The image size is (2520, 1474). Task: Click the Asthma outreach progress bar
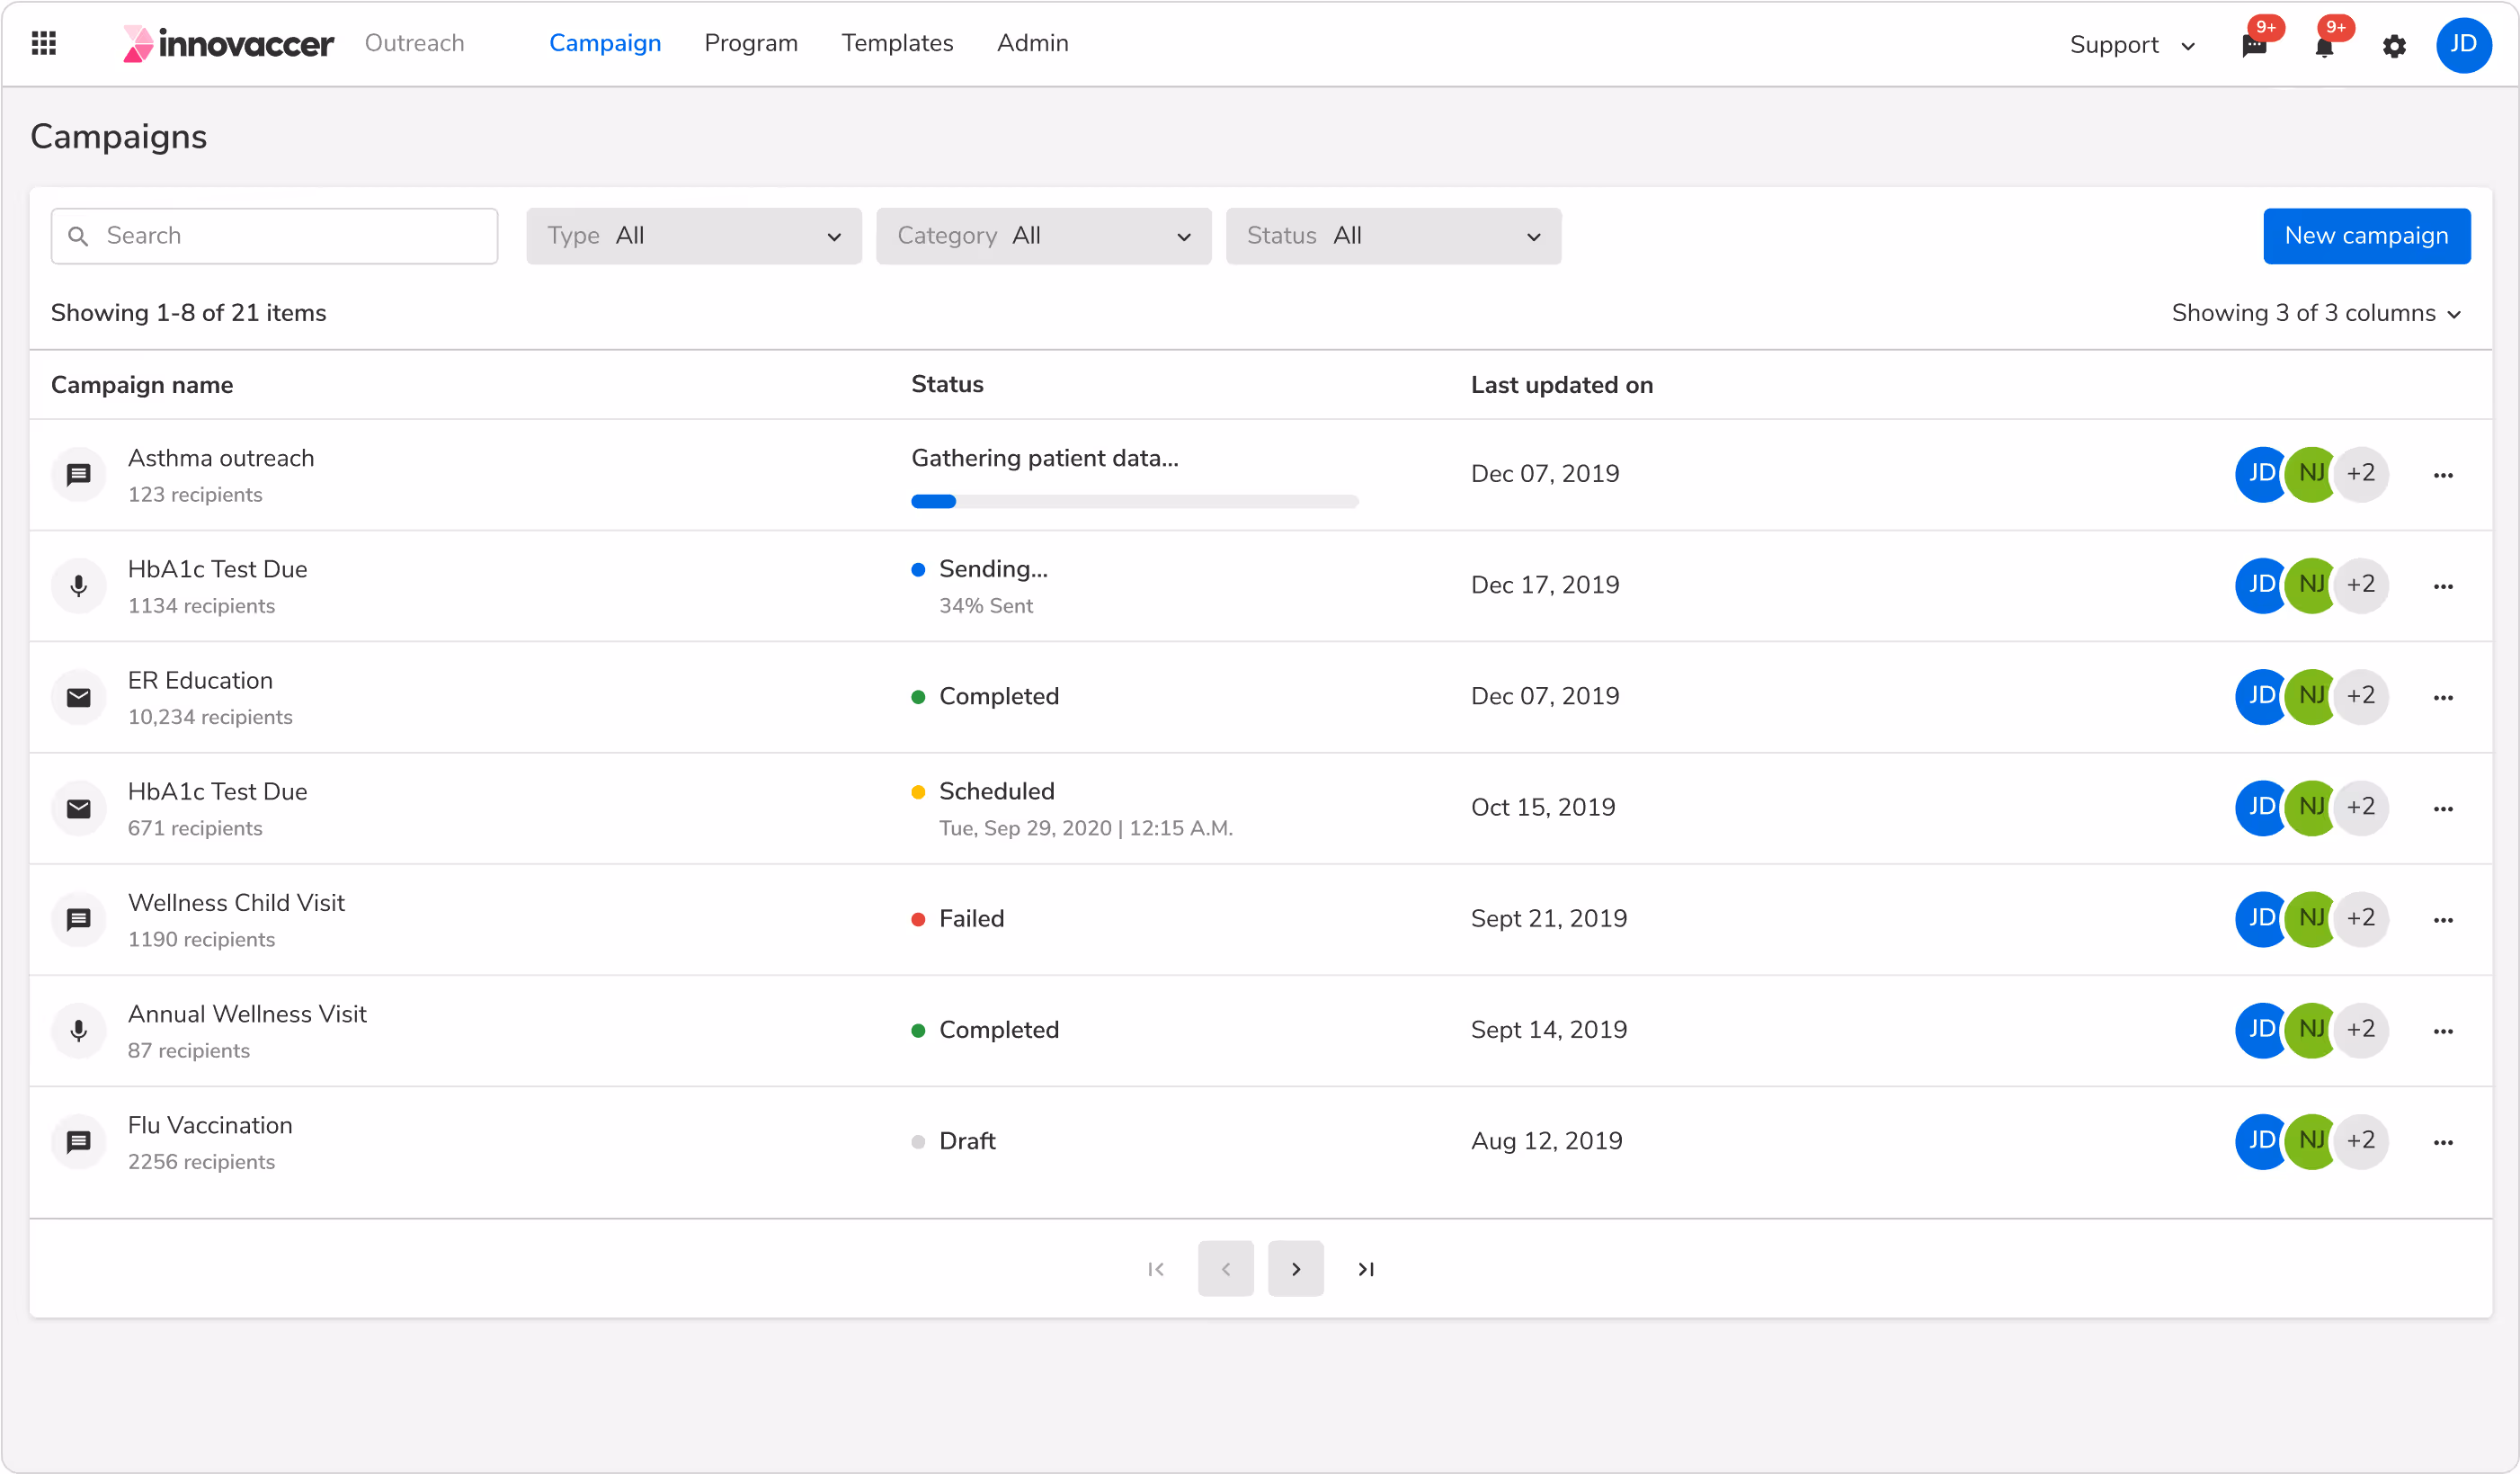click(x=1134, y=501)
